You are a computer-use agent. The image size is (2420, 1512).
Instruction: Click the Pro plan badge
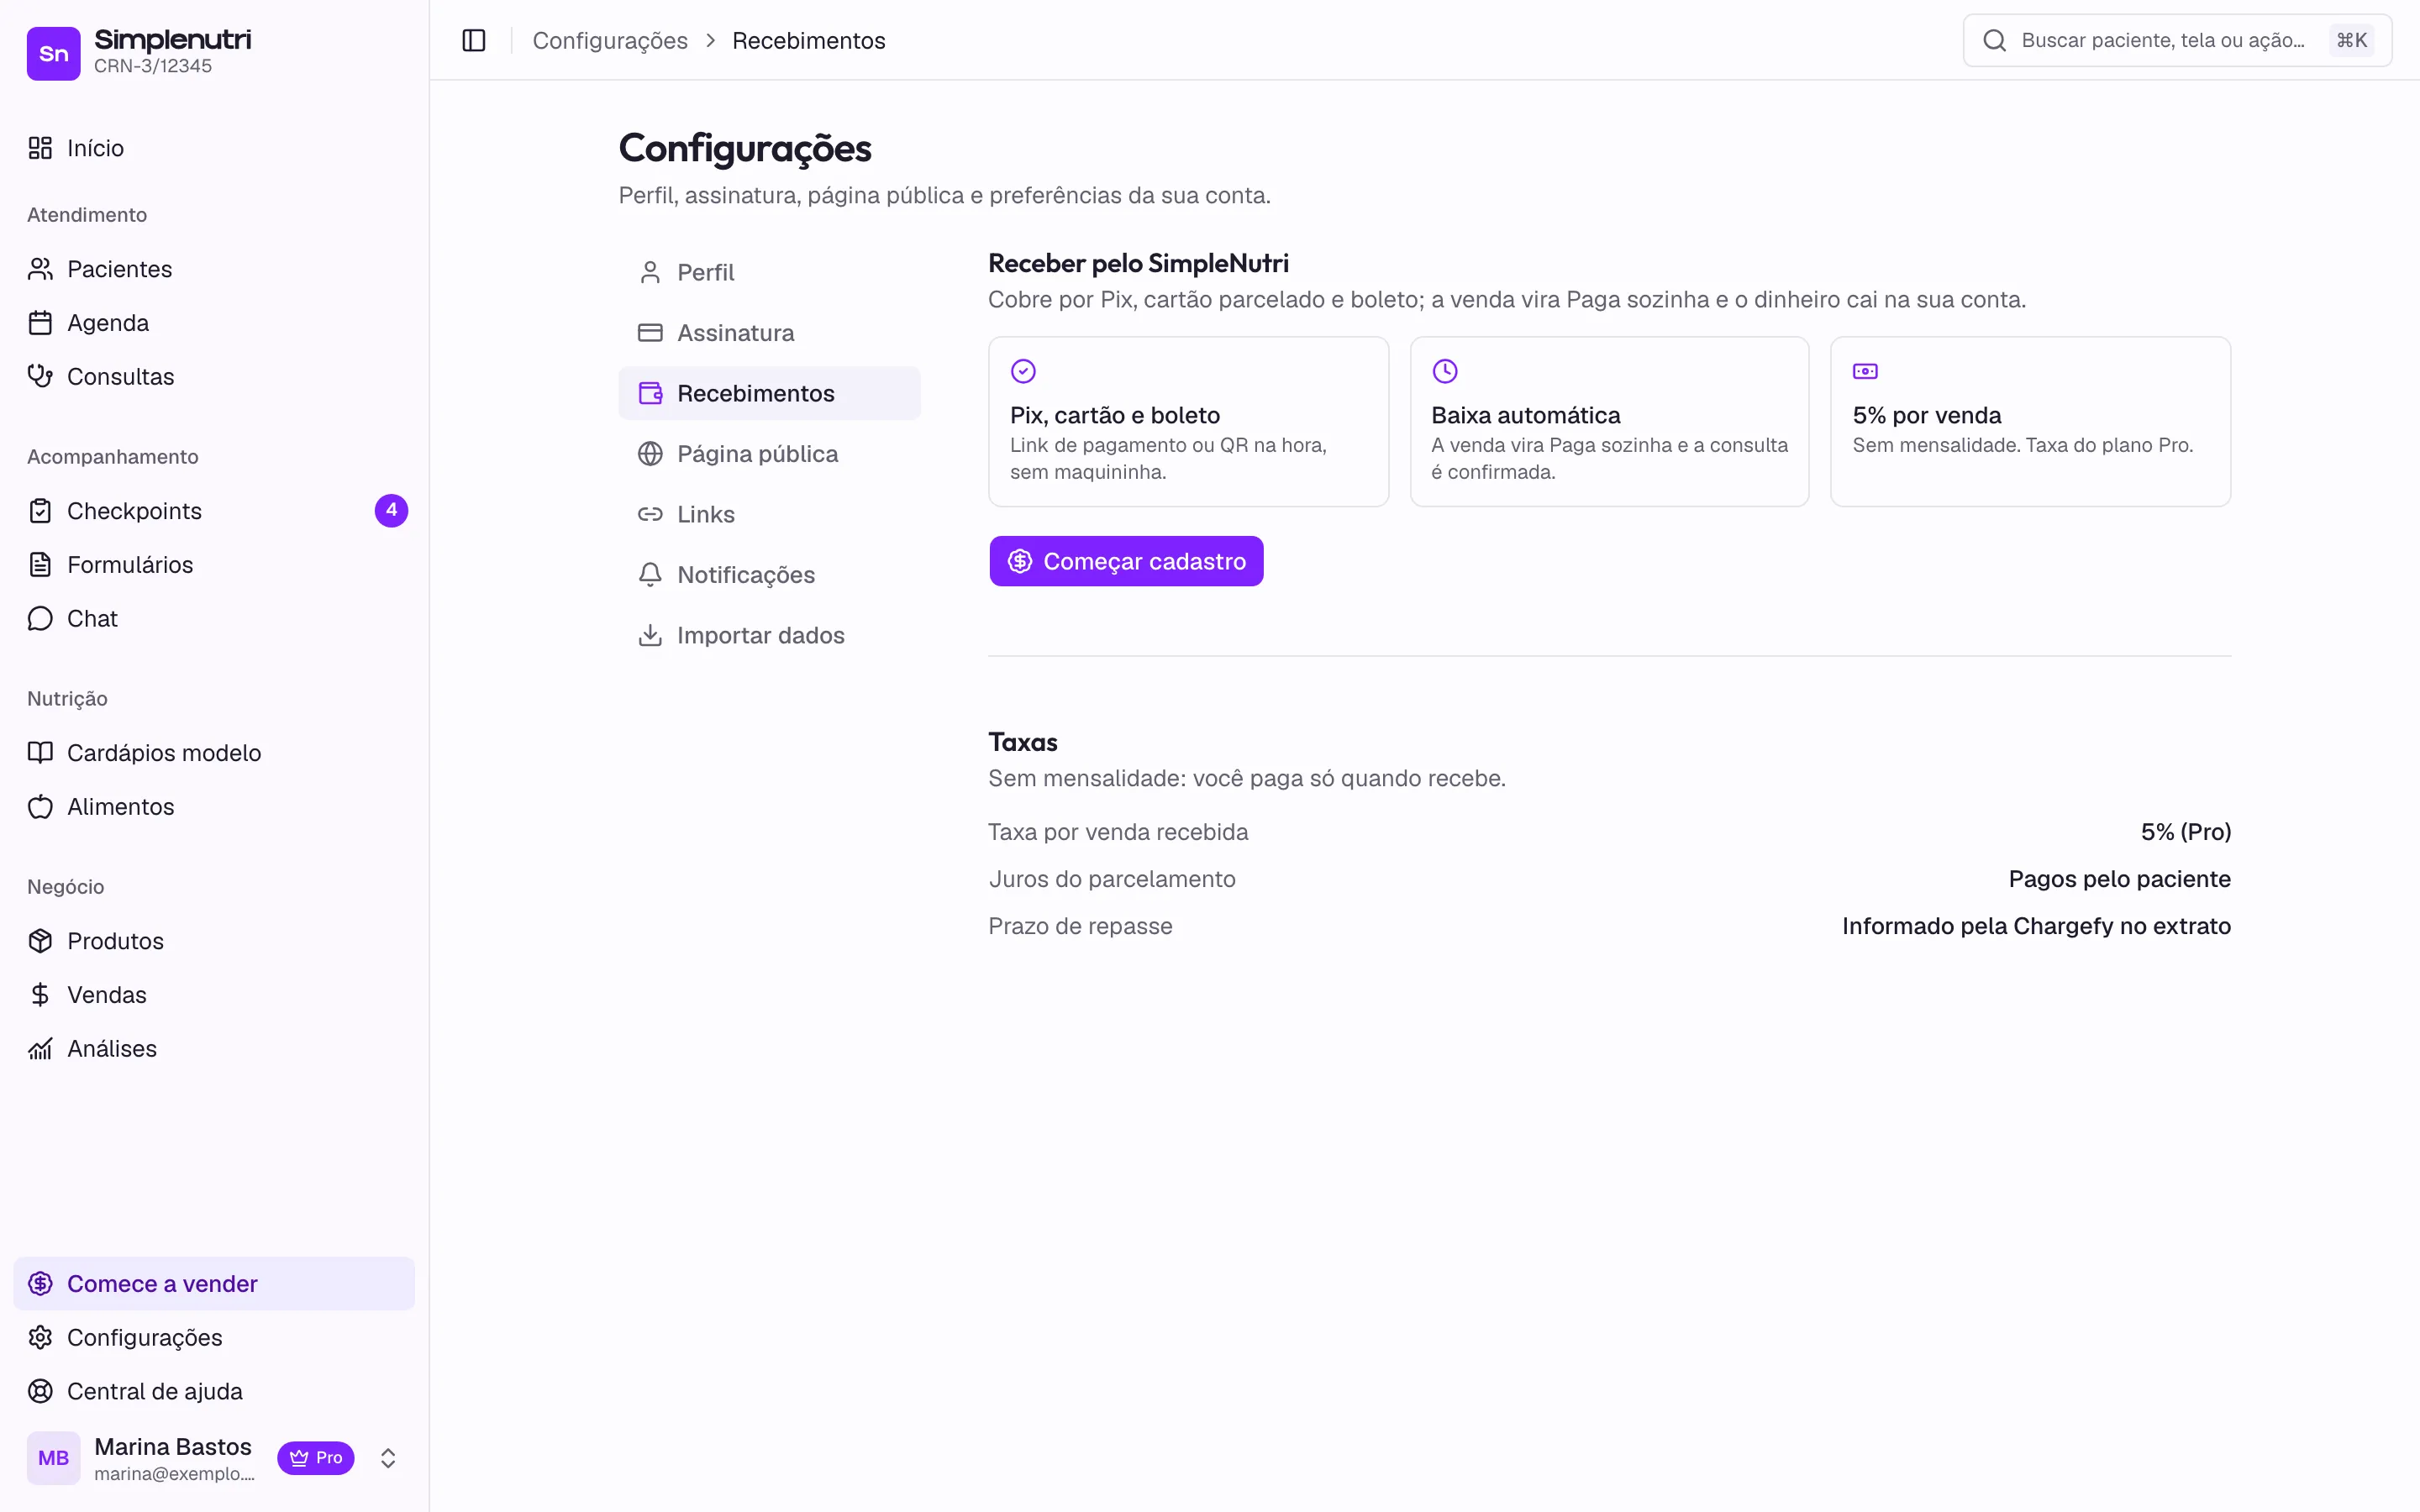point(316,1458)
